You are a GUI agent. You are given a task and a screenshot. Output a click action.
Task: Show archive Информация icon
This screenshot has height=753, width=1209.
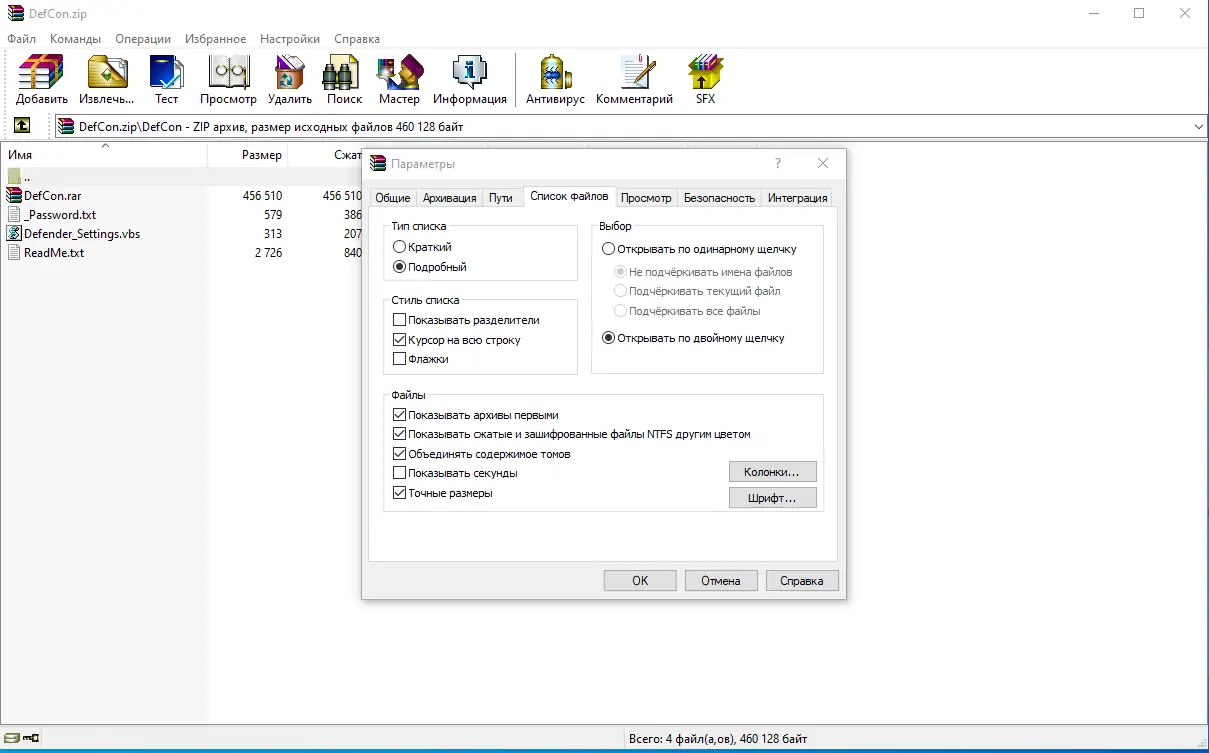point(470,73)
